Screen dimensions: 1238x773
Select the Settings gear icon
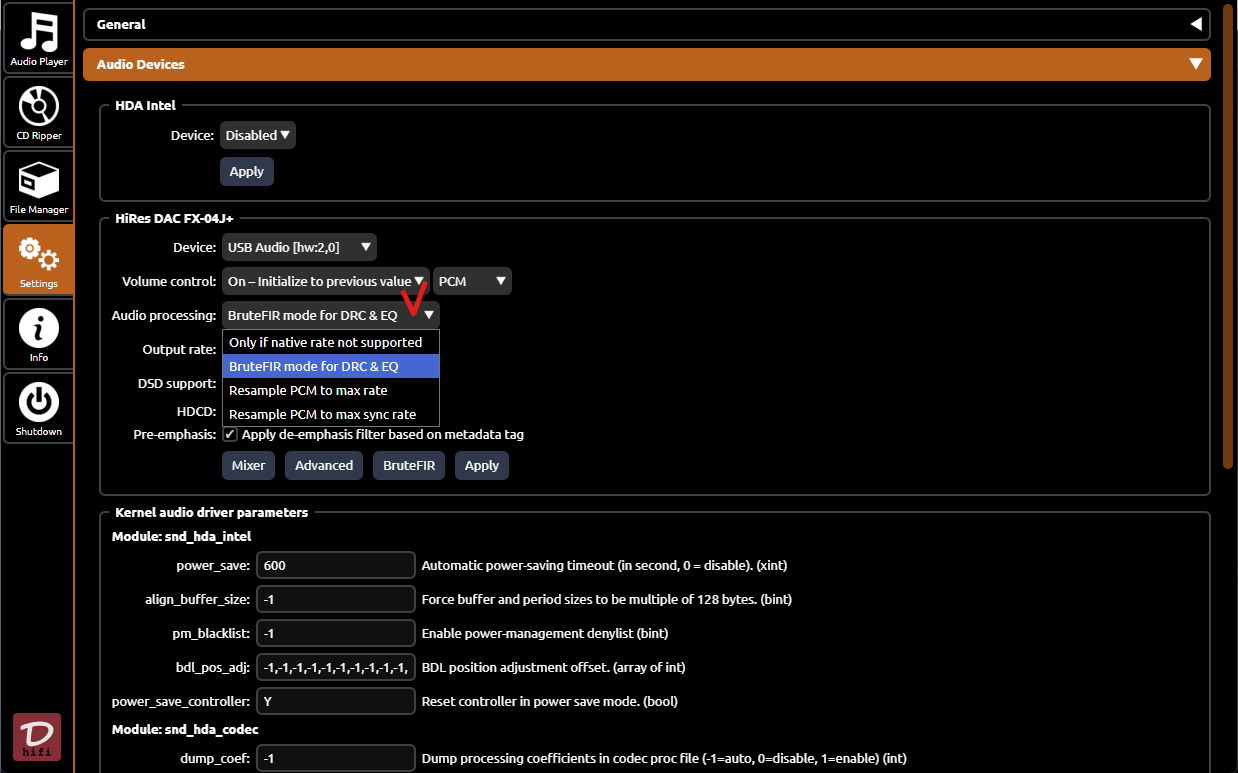tap(38, 259)
